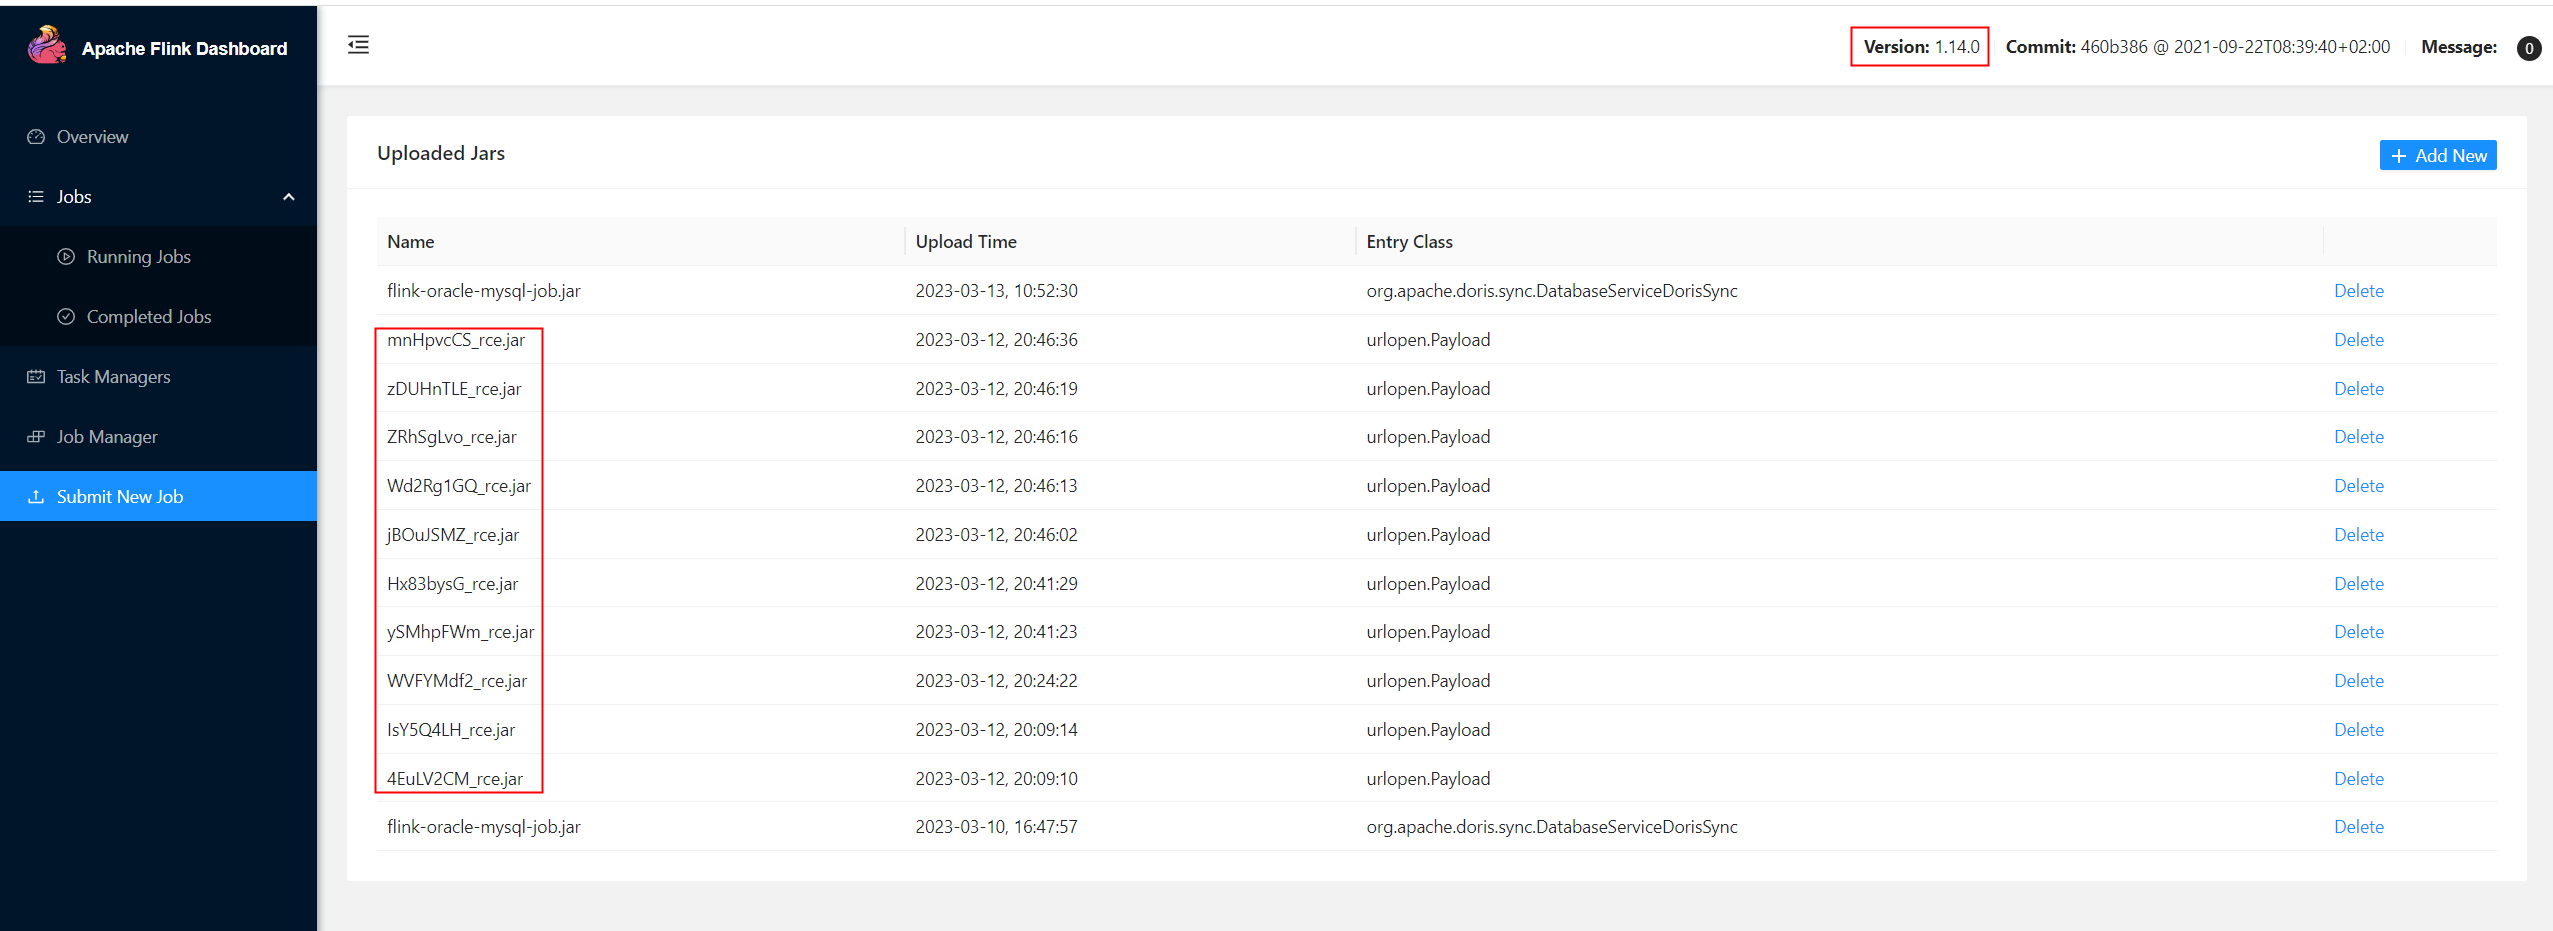Collapse the Jobs submenu chevron
This screenshot has width=2553, height=931.
289,197
